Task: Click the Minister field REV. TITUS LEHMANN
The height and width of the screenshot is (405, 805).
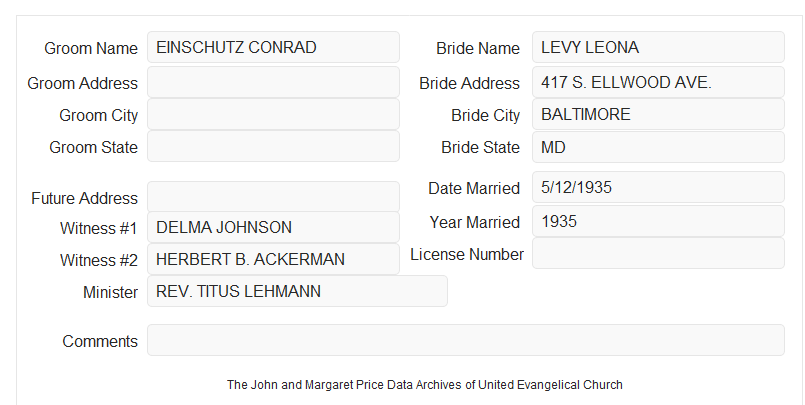Action: pyautogui.click(x=297, y=291)
